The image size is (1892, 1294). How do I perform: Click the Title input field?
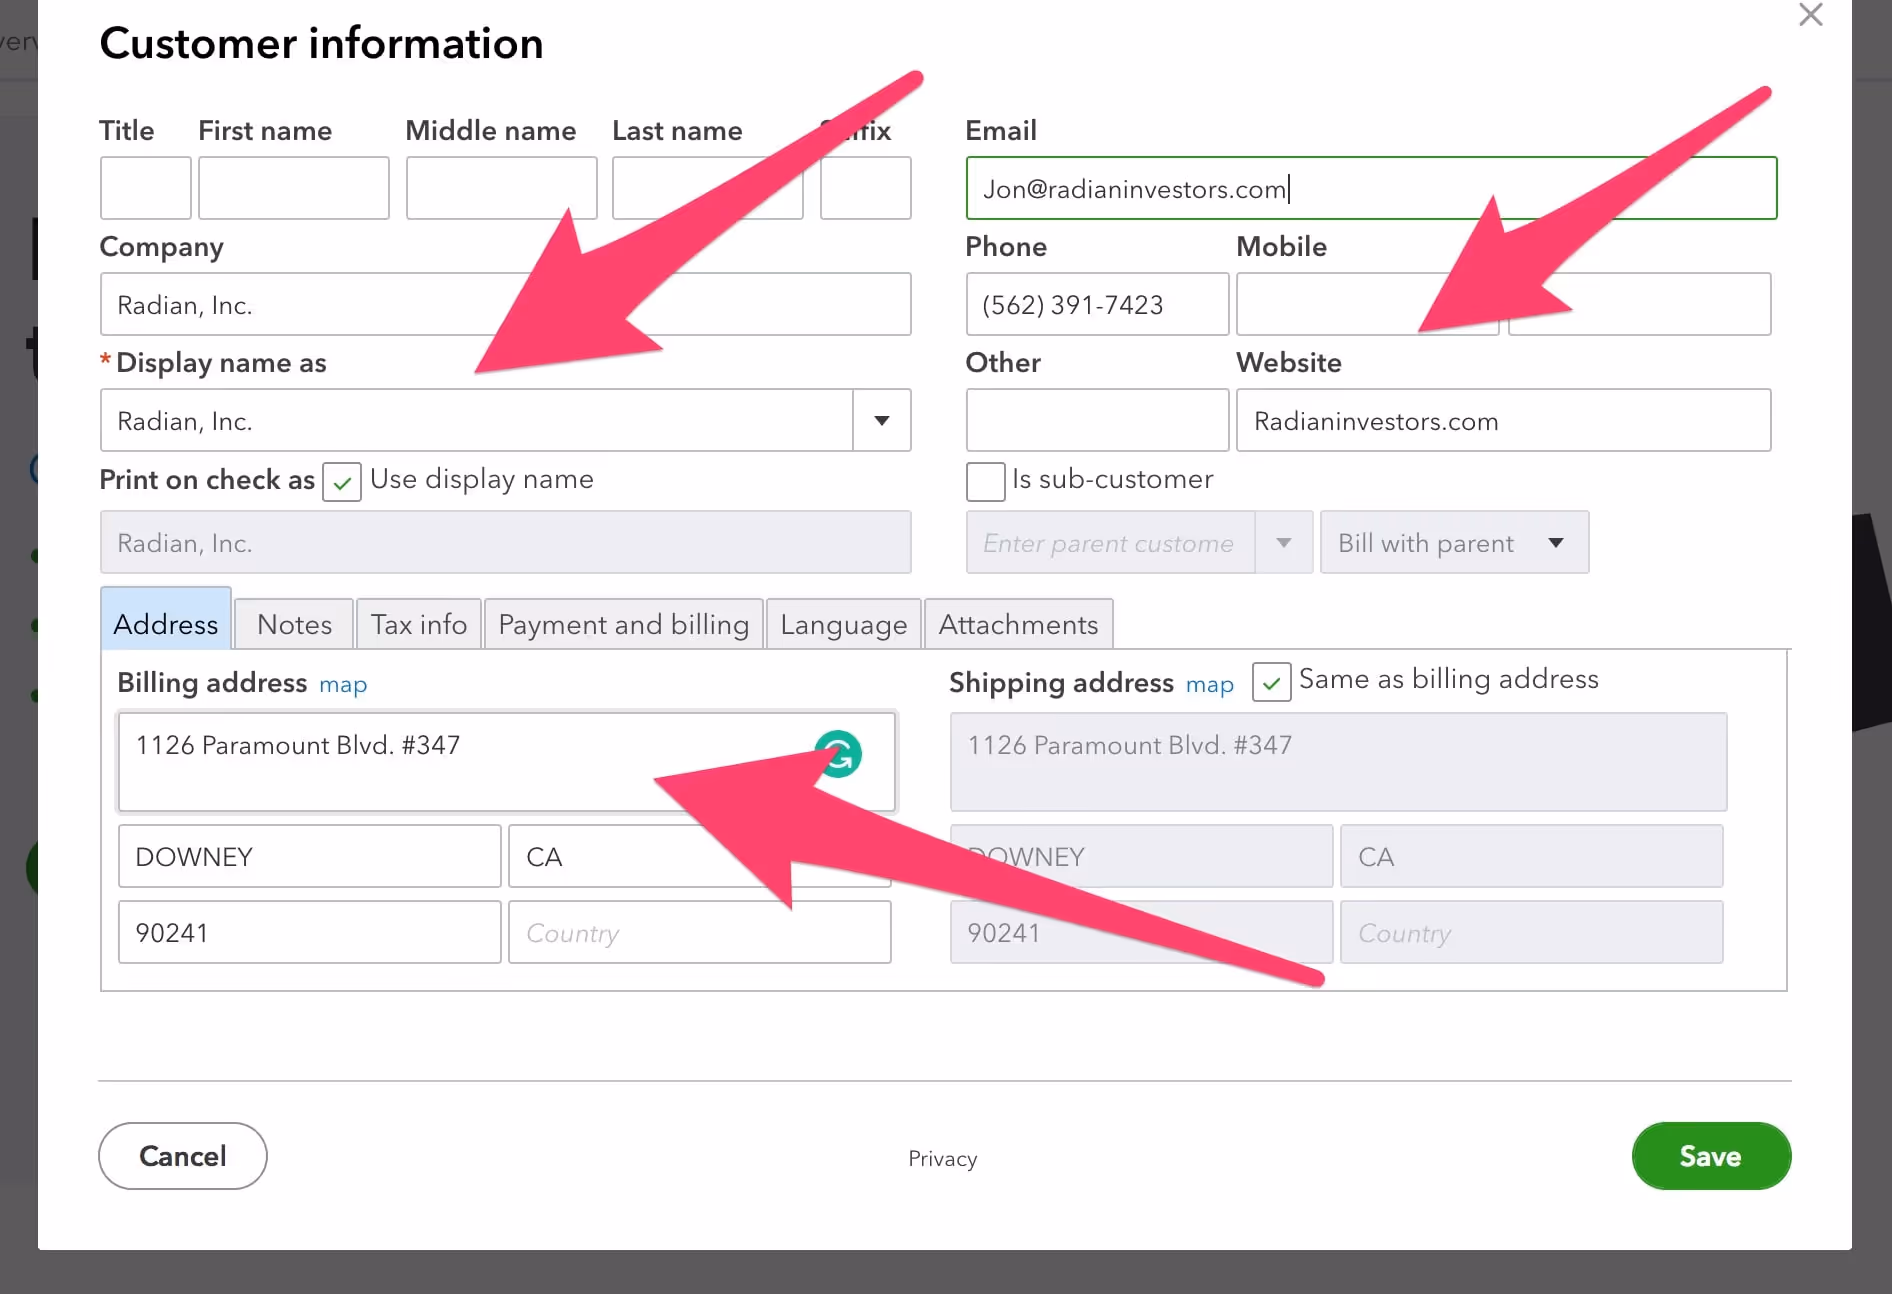[146, 188]
